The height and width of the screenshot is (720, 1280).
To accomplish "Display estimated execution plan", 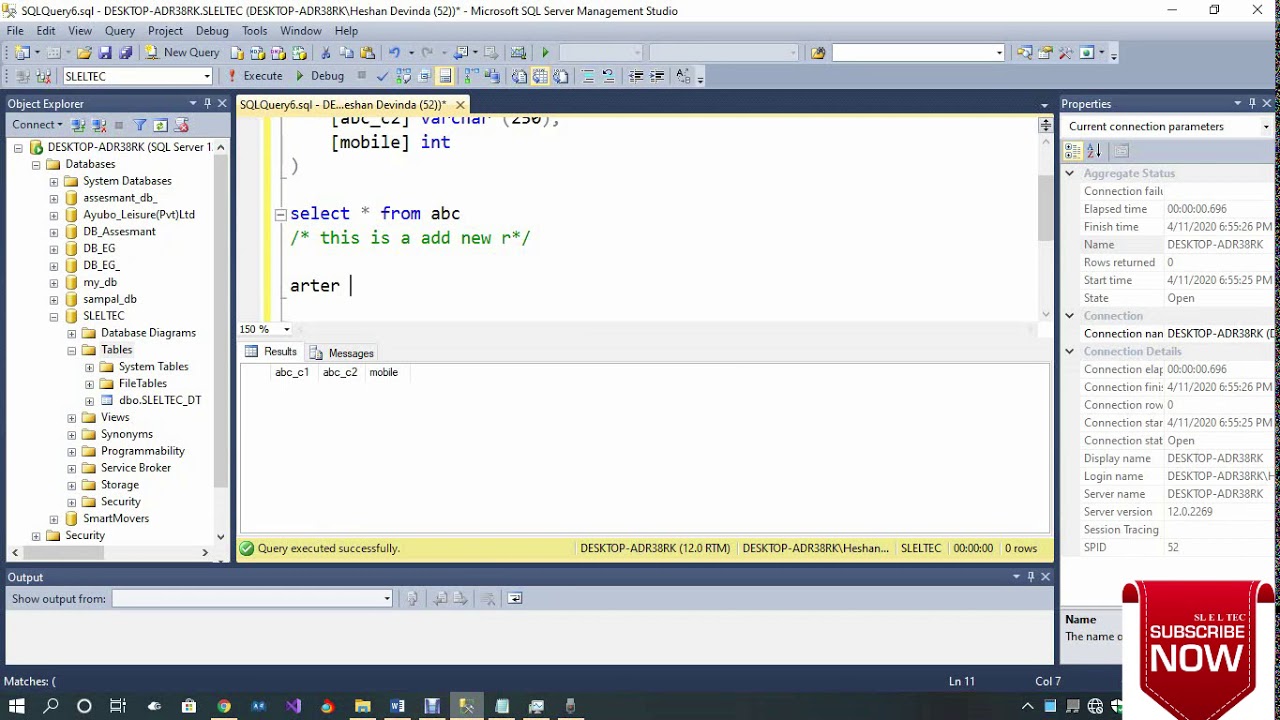I will pyautogui.click(x=403, y=76).
